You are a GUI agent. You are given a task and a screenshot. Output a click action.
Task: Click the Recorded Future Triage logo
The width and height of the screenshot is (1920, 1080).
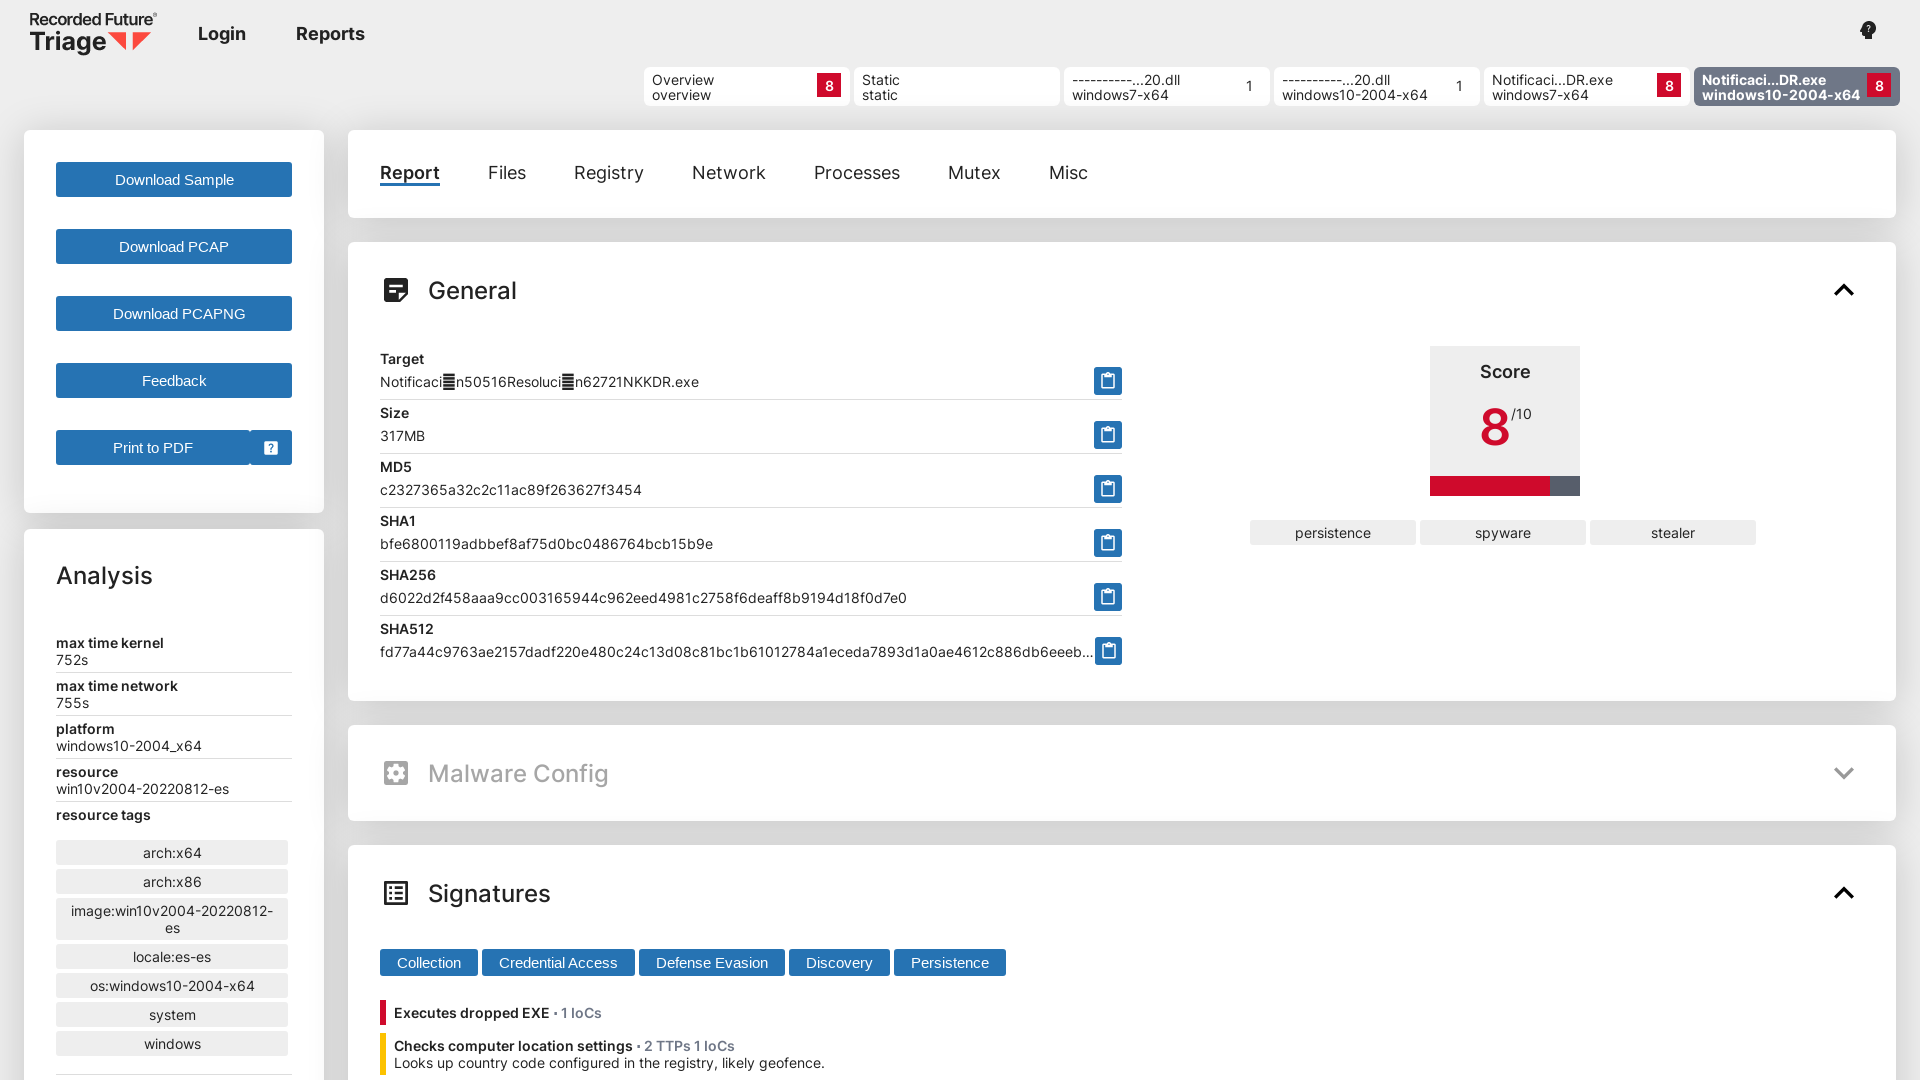click(90, 33)
